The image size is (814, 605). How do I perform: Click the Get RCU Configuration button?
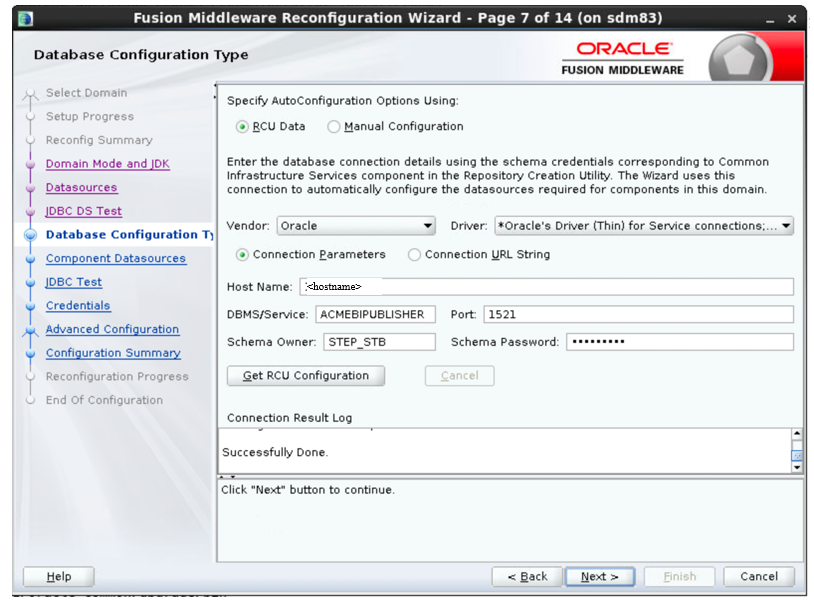click(306, 375)
